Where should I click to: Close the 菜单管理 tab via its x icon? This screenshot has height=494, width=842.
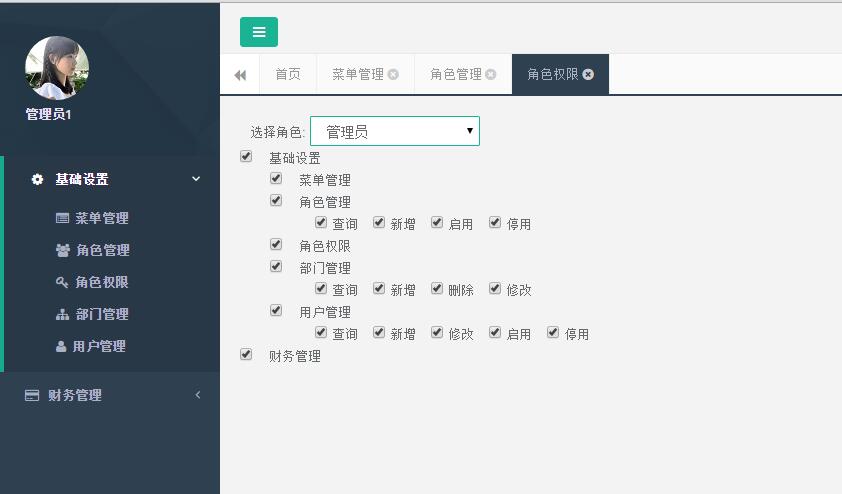[x=393, y=75]
